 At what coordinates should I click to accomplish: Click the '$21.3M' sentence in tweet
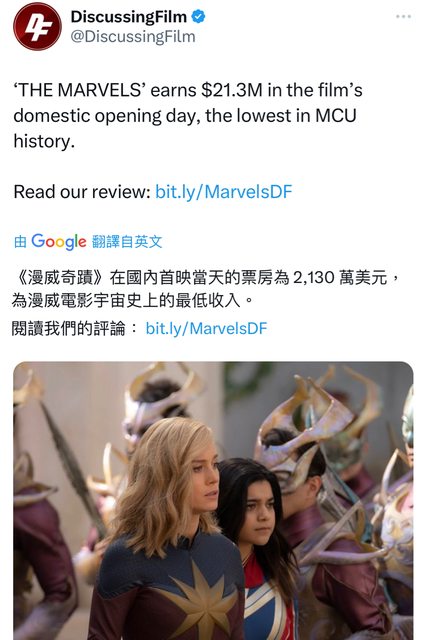coord(188,116)
